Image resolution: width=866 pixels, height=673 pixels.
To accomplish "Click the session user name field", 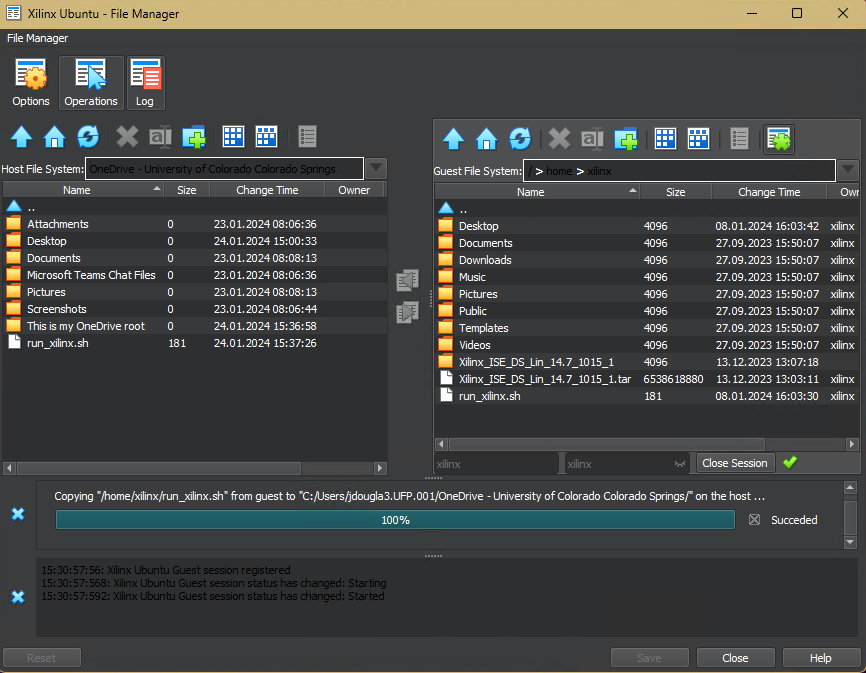I will (x=496, y=464).
